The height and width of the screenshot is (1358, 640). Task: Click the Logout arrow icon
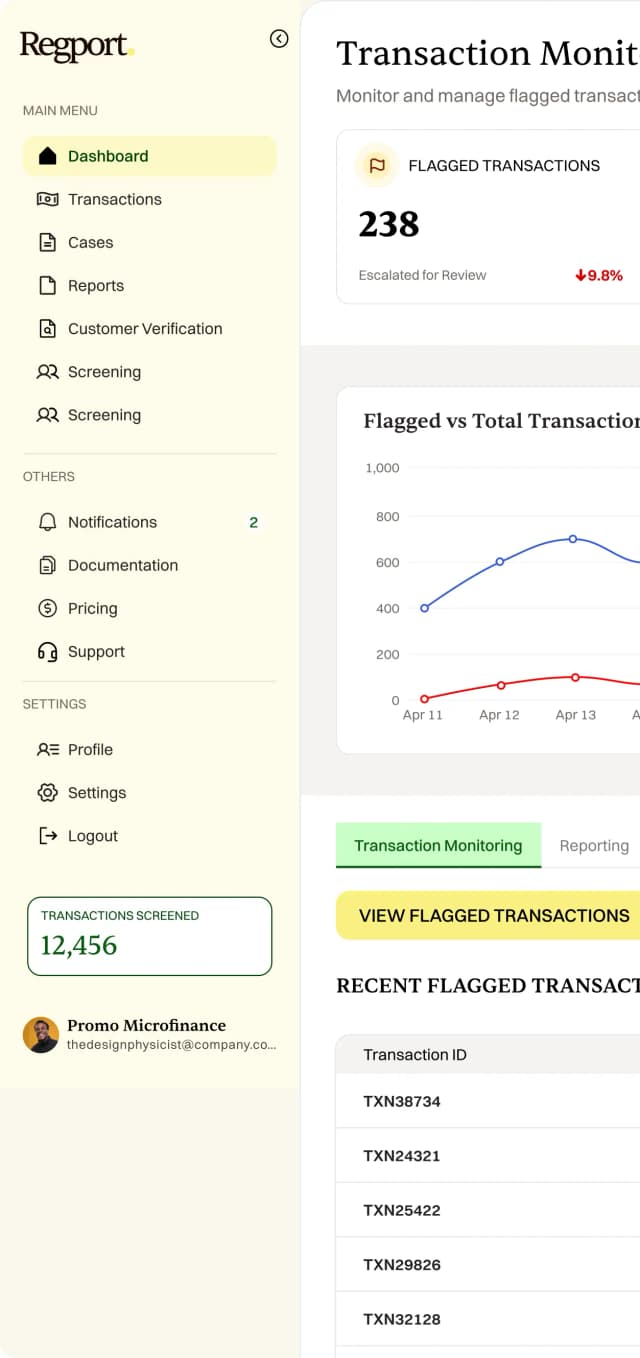point(47,836)
